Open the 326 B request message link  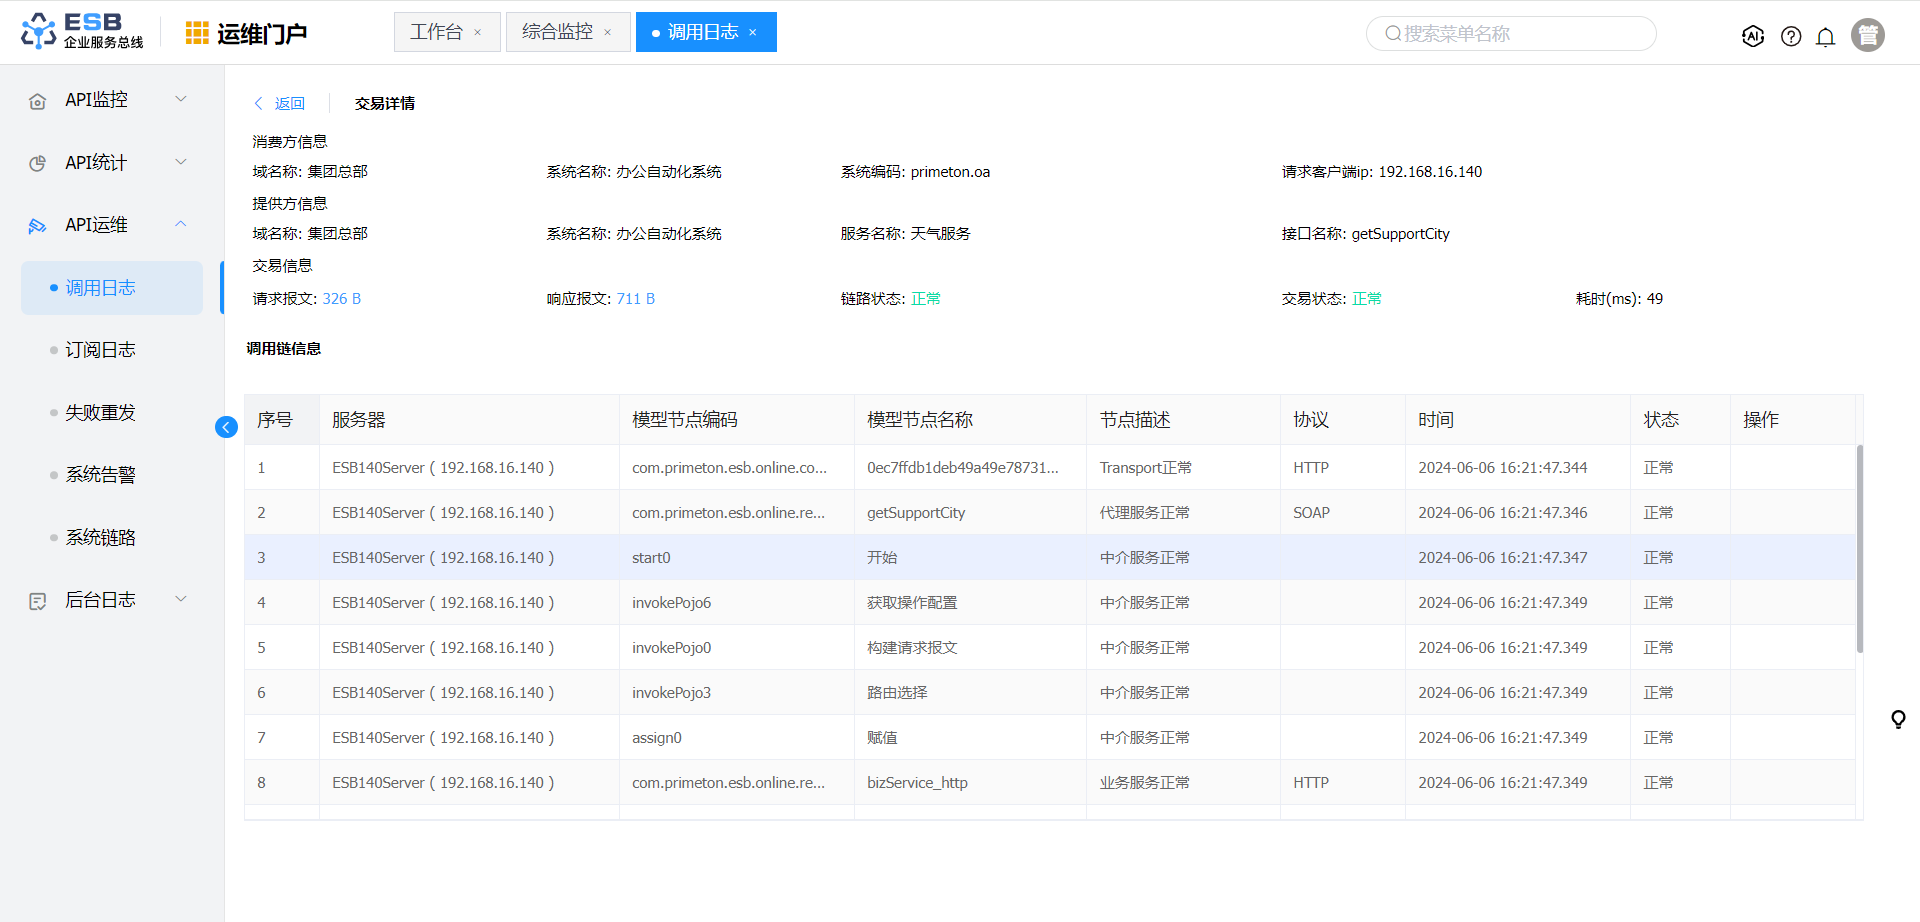point(341,299)
